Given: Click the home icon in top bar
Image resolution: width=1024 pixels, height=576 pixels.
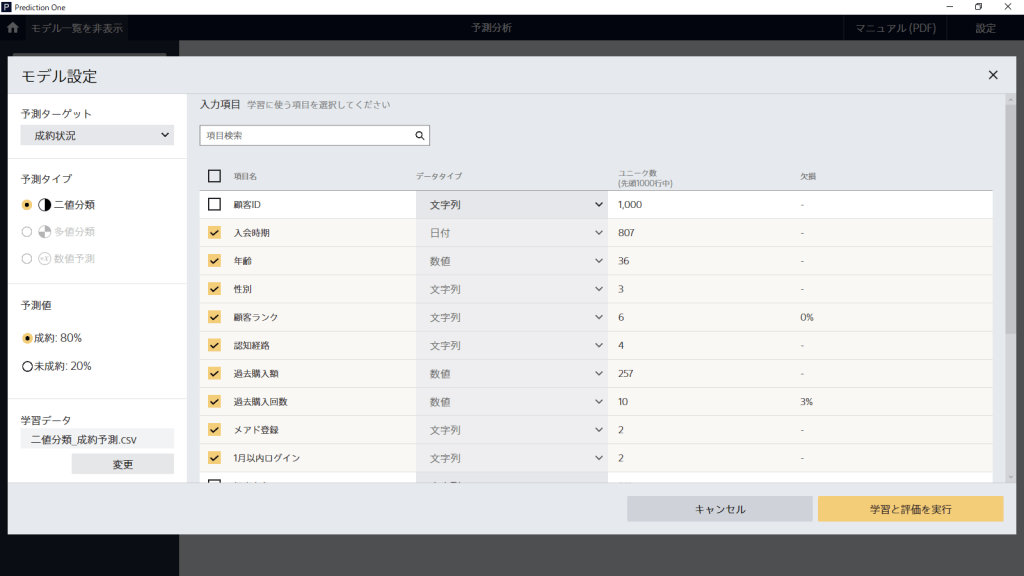Looking at the screenshot, I should [12, 28].
